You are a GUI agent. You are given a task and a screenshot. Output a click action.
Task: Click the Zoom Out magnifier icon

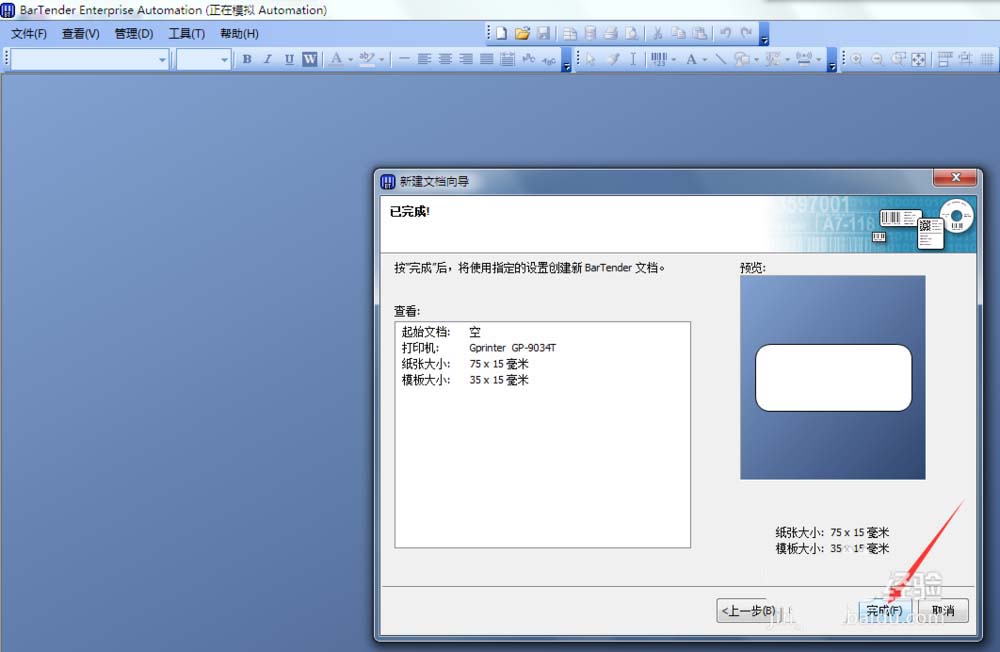[878, 59]
